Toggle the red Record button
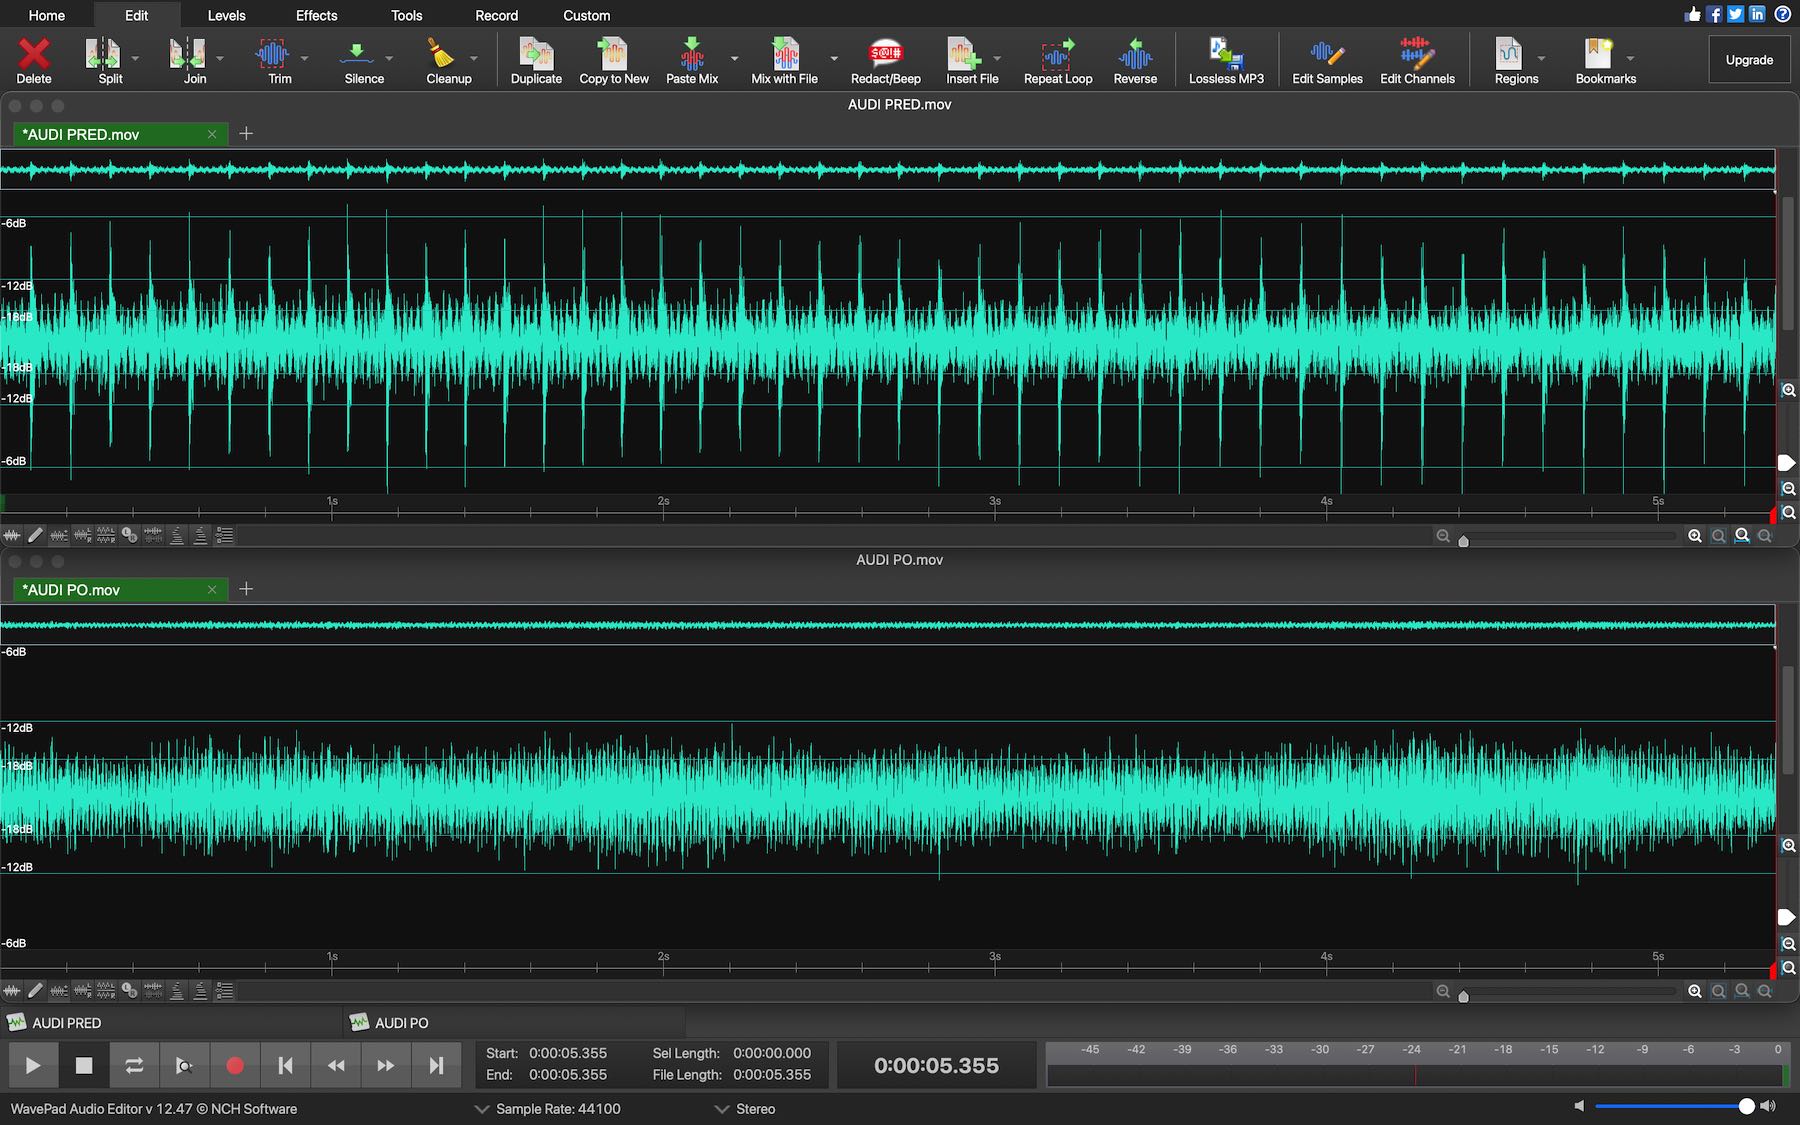 (235, 1066)
